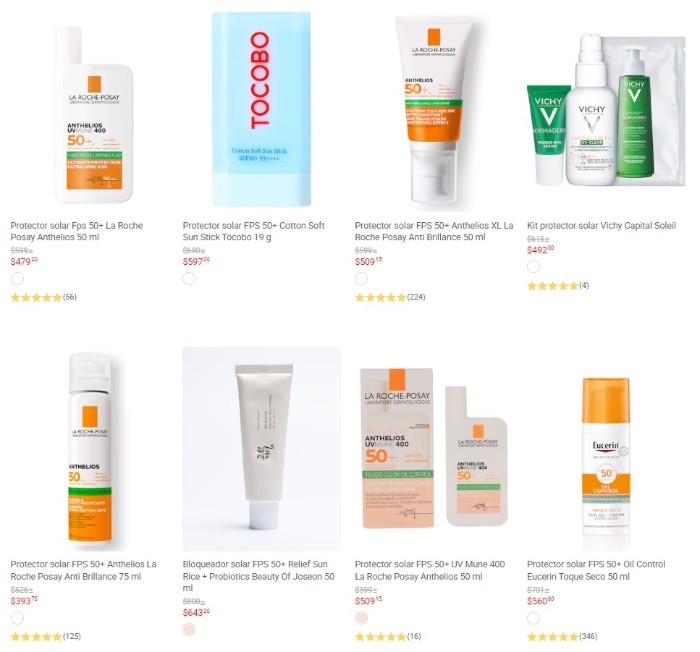View the 125 reviews rating for Anthelios 75 ml

(46, 636)
